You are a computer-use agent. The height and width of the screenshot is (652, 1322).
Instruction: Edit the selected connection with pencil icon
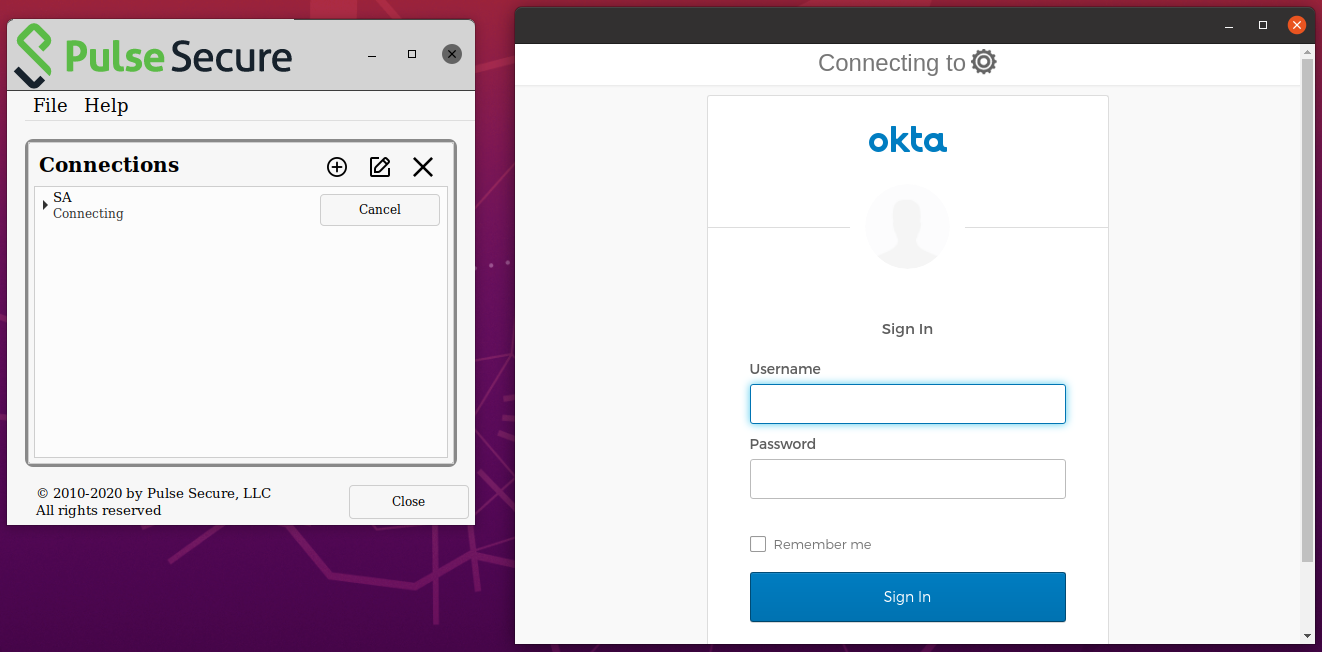[x=380, y=167]
